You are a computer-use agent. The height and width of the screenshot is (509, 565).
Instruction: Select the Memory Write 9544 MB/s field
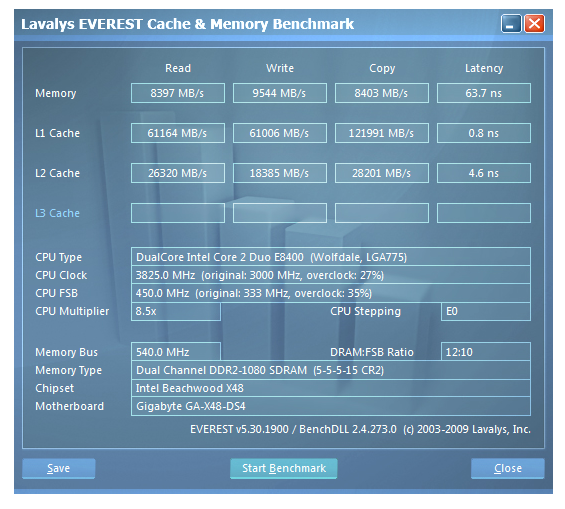click(280, 93)
